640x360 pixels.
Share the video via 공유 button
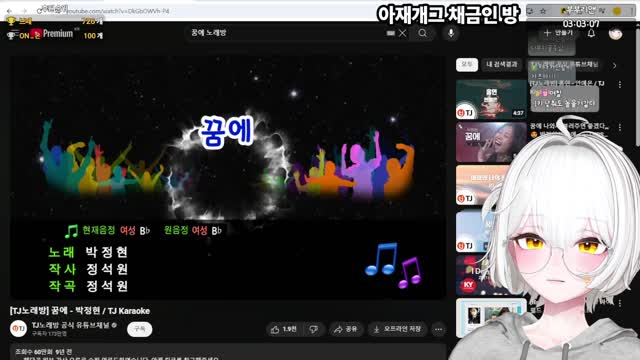click(x=345, y=329)
